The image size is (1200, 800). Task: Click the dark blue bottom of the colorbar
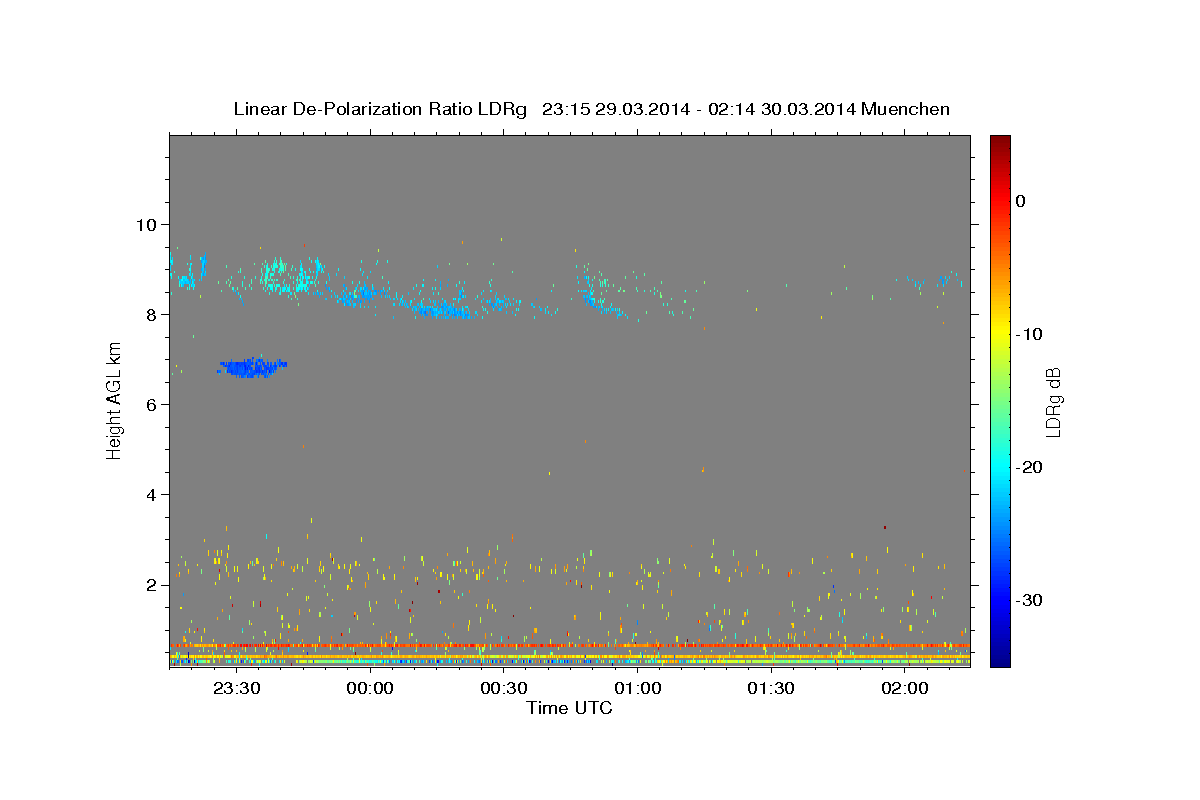coord(999,658)
